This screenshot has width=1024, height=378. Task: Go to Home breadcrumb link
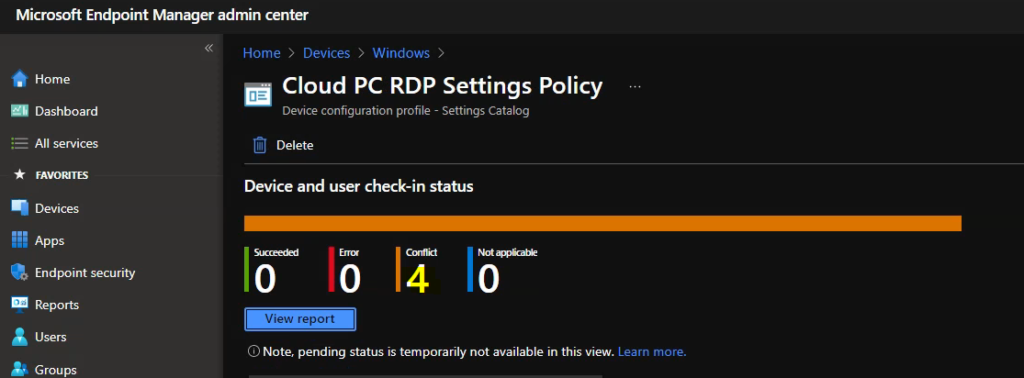261,53
